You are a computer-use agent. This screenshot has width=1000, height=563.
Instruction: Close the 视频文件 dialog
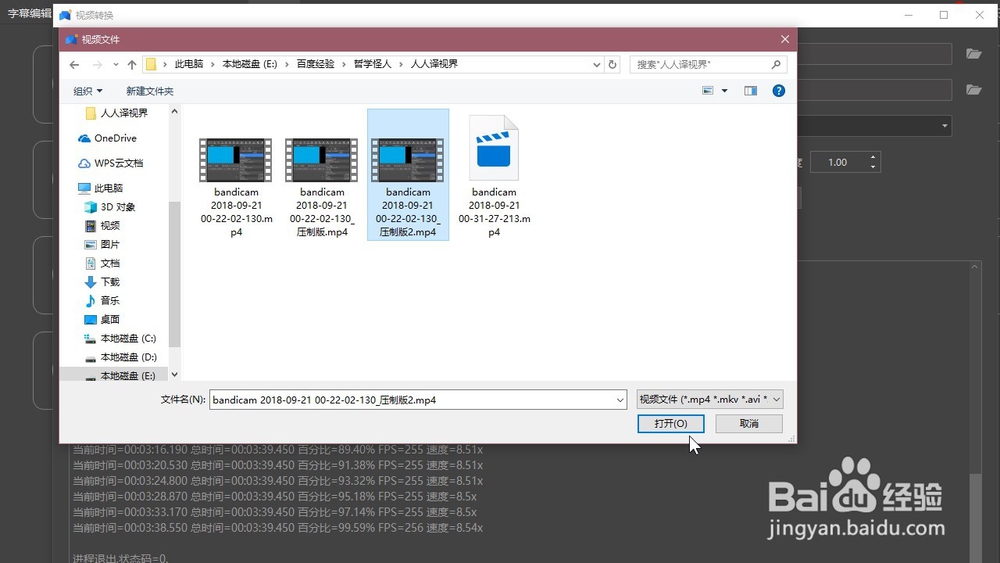point(784,39)
